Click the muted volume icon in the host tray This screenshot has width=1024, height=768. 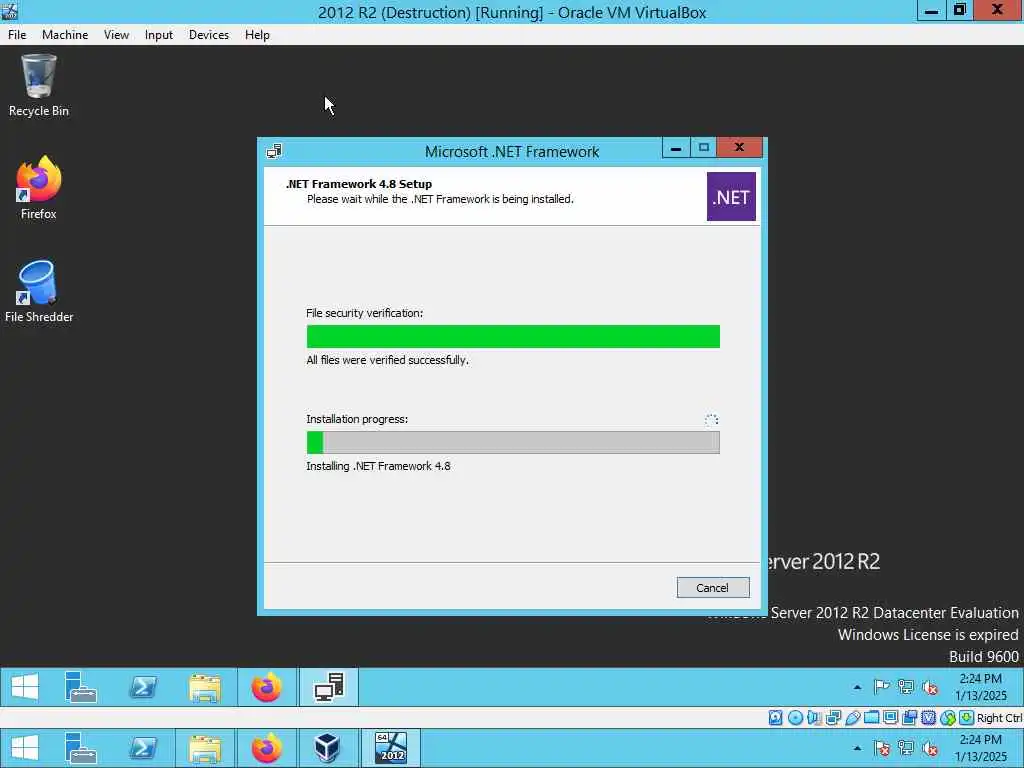pos(930,748)
